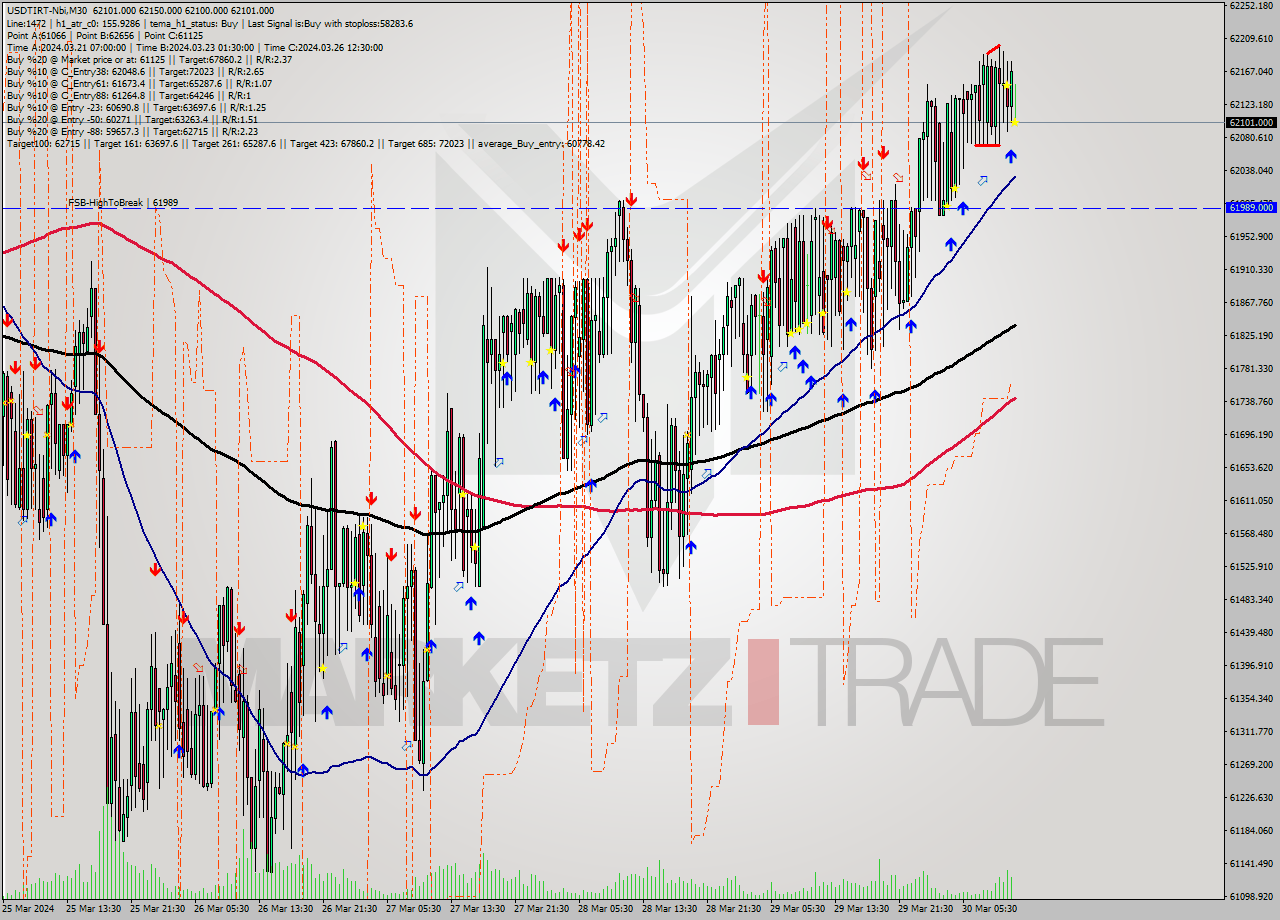Viewport: 1280px width, 920px height.
Task: Click the 26 Mar 05:30 time label
Action: (221, 909)
